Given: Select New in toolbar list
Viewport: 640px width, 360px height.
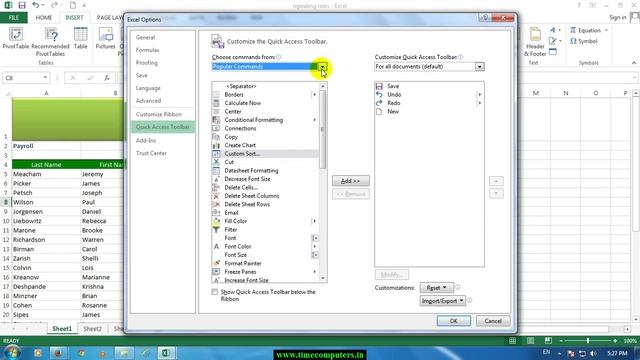Looking at the screenshot, I should click(429, 111).
